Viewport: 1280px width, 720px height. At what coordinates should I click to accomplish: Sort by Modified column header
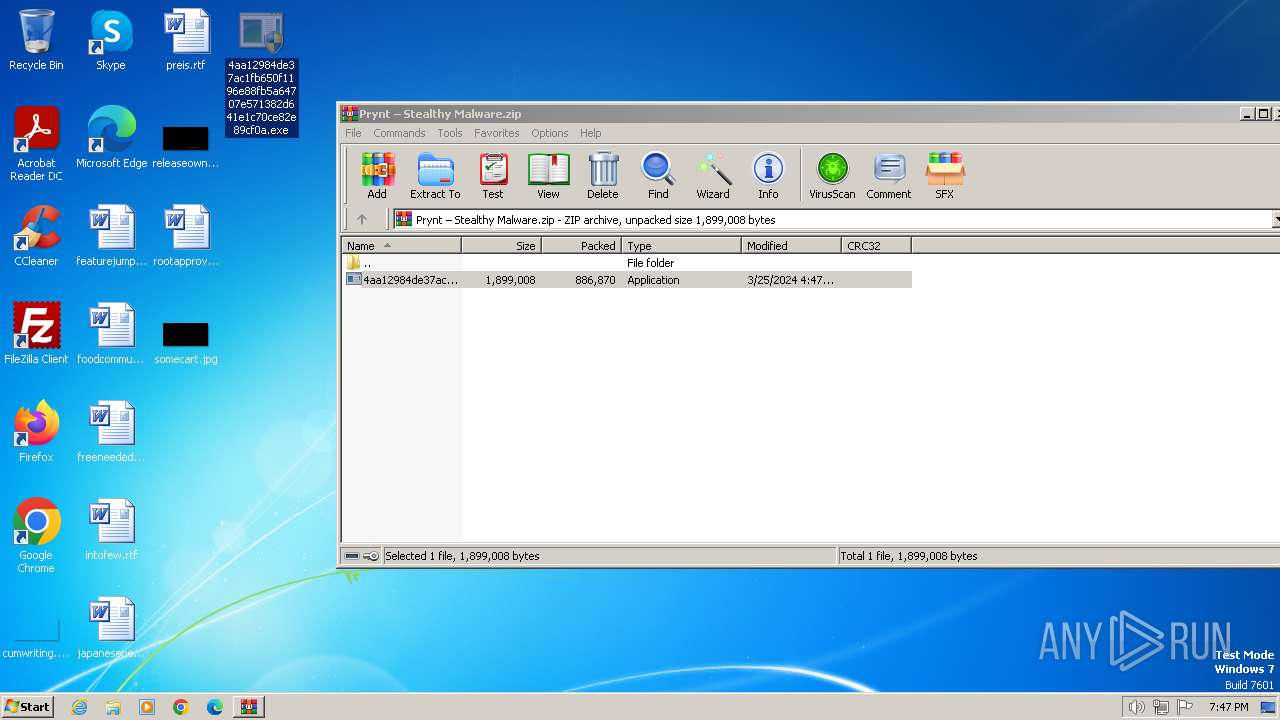[792, 245]
